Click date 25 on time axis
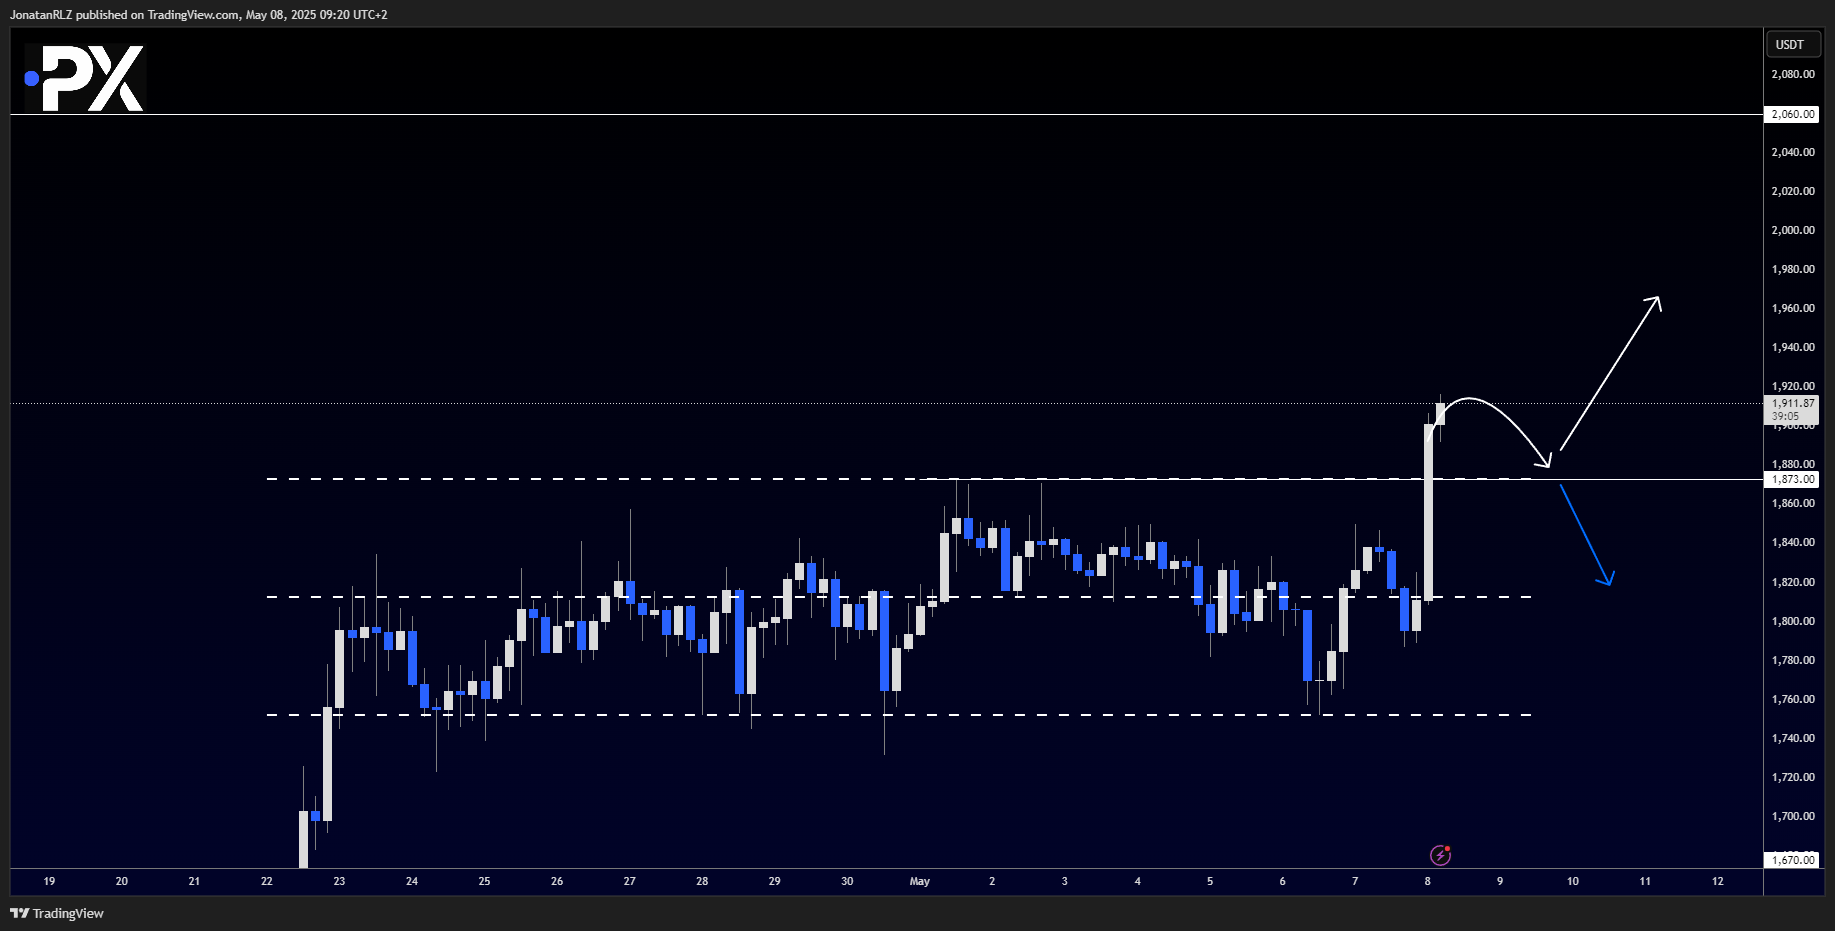This screenshot has width=1835, height=931. (484, 881)
